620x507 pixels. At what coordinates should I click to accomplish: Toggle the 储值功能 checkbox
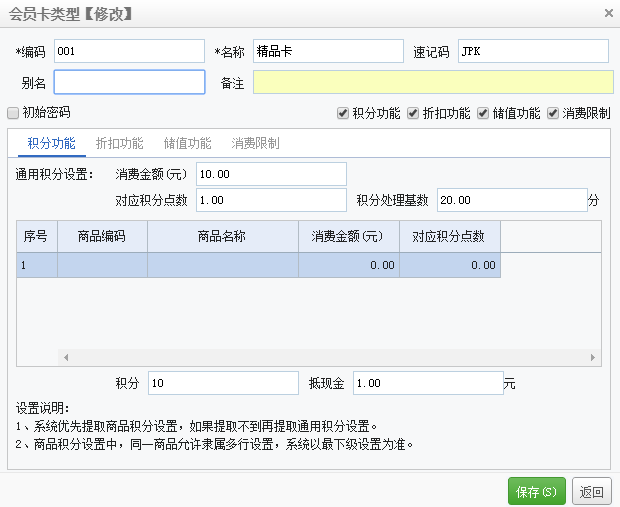[483, 113]
